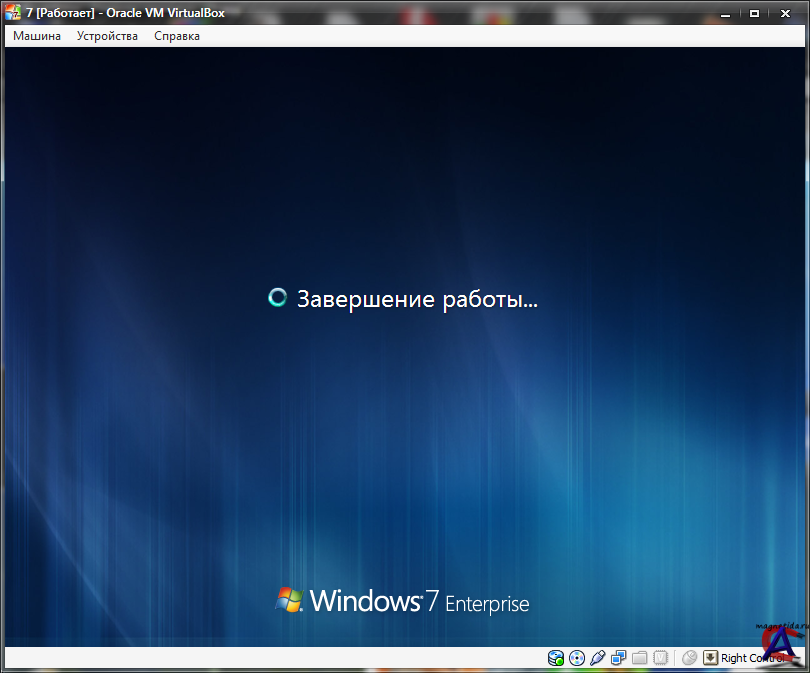Click the optical CD/DVD drive icon

click(x=577, y=658)
